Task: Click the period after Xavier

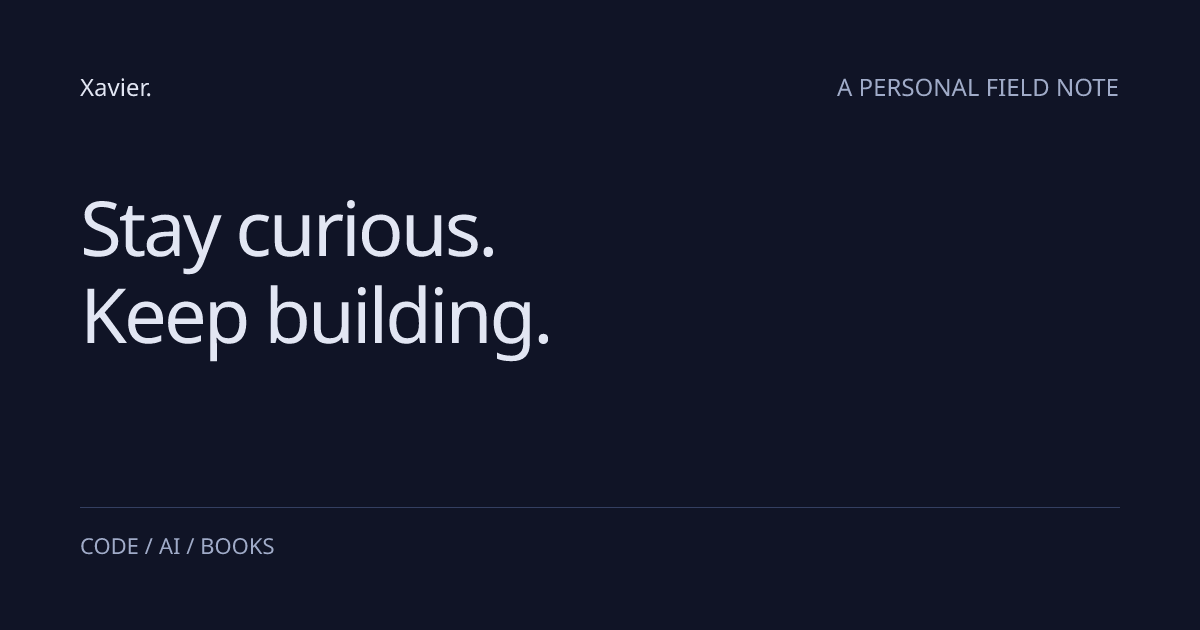Action: click(149, 96)
